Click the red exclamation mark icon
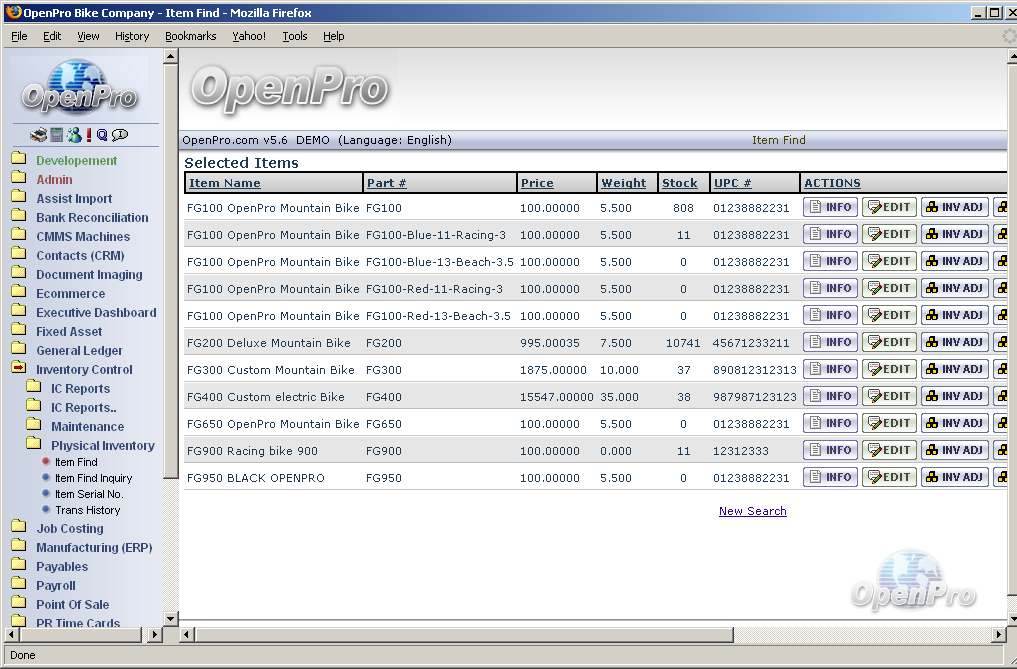1017x669 pixels. [x=89, y=135]
